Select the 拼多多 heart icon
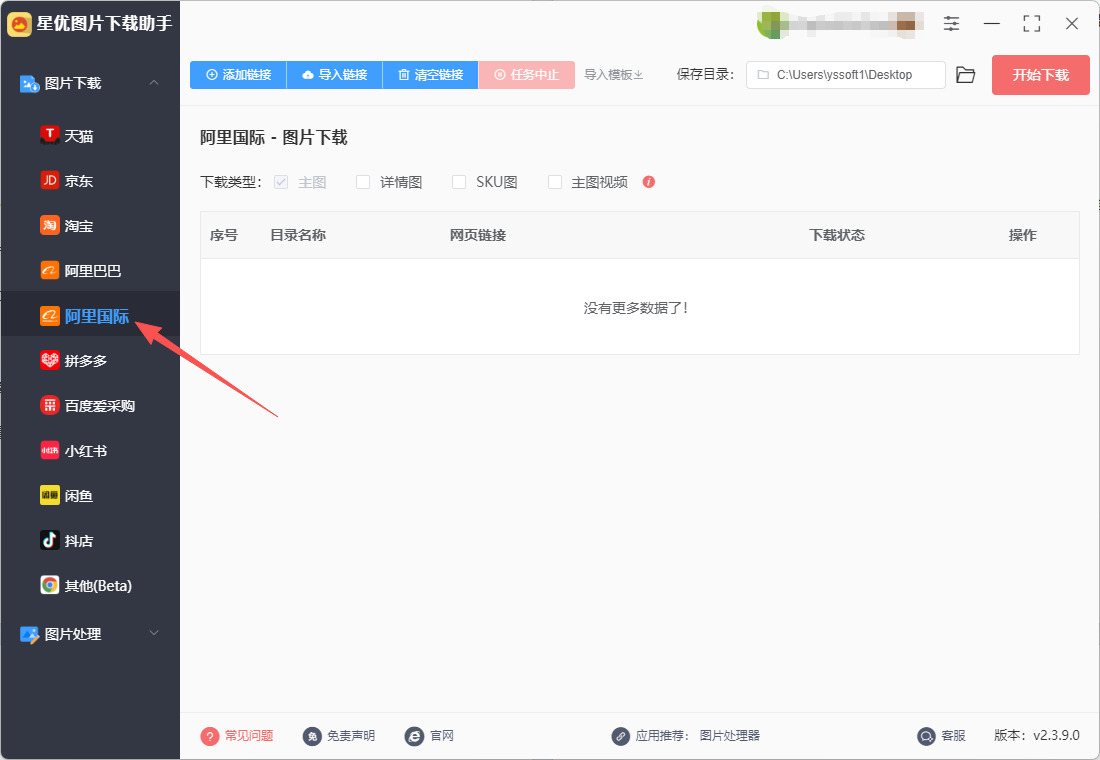Image resolution: width=1100 pixels, height=760 pixels. [x=50, y=360]
